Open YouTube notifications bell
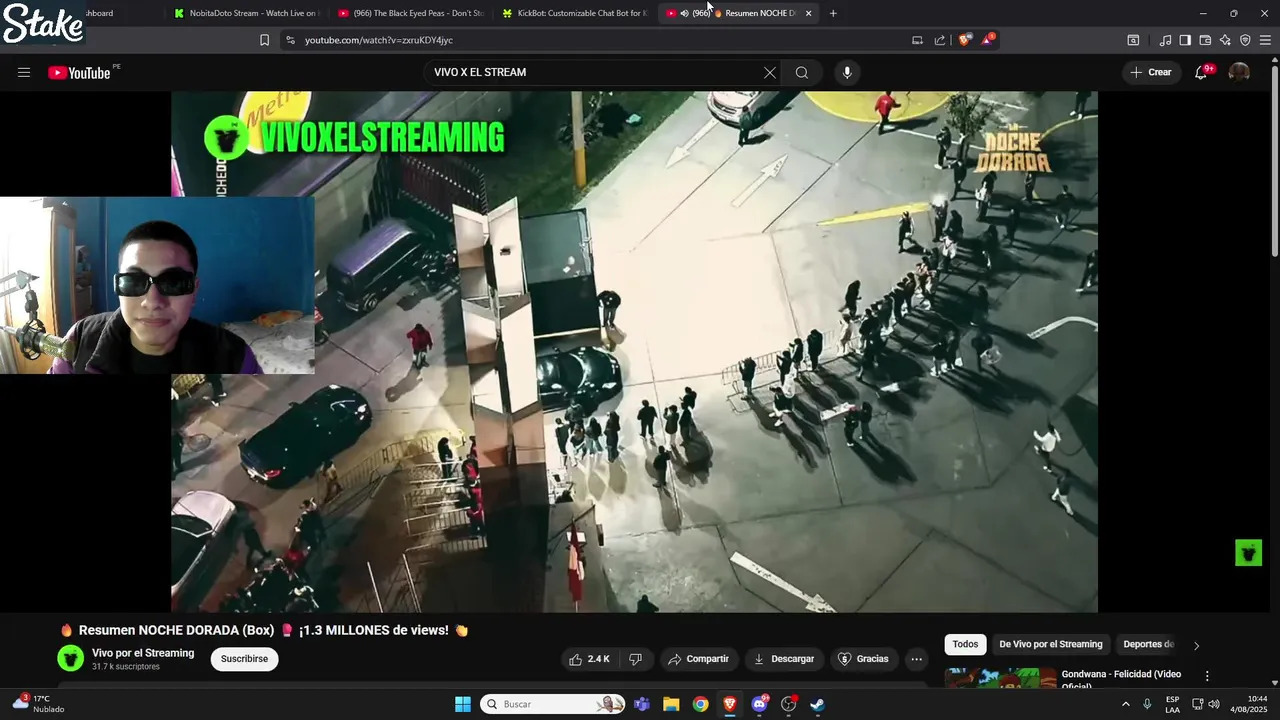 [1201, 72]
